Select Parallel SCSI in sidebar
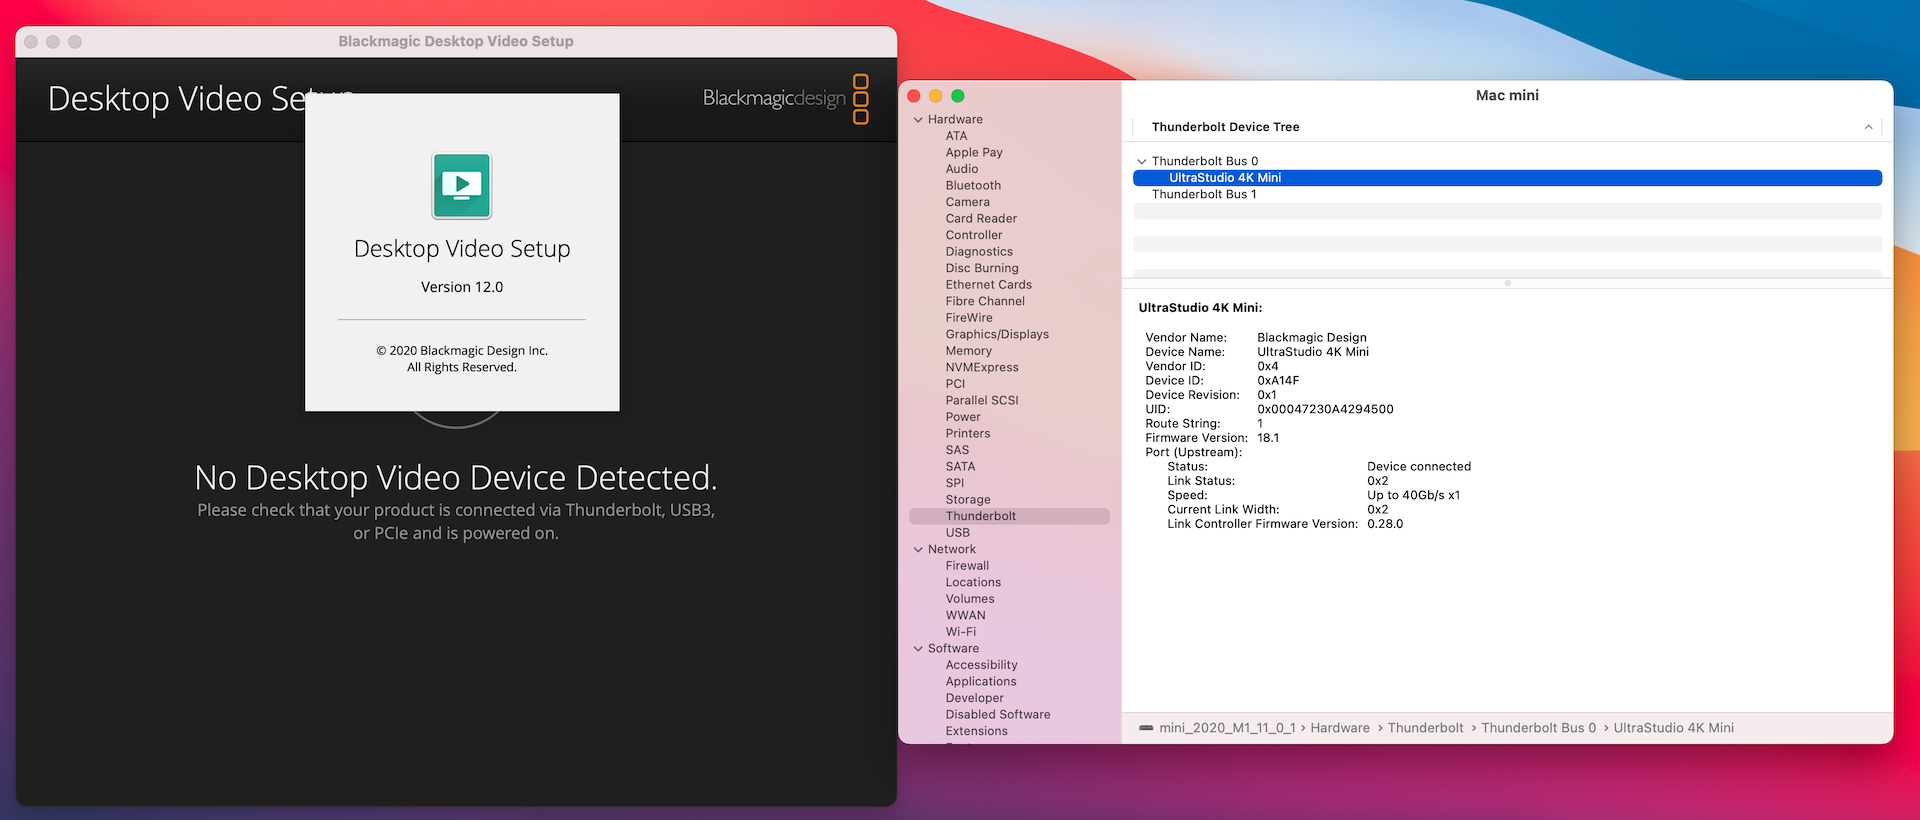This screenshot has width=1920, height=820. 982,400
